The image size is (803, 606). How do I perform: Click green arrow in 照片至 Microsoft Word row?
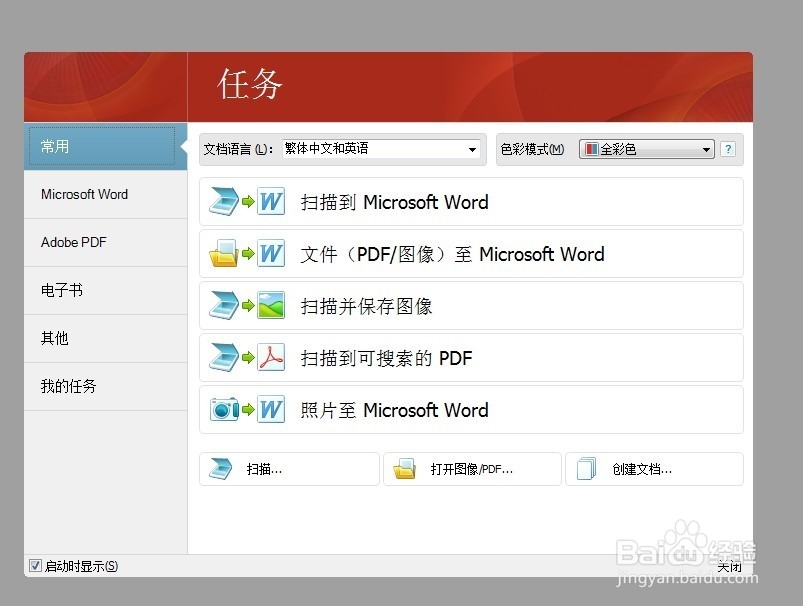pyautogui.click(x=248, y=410)
